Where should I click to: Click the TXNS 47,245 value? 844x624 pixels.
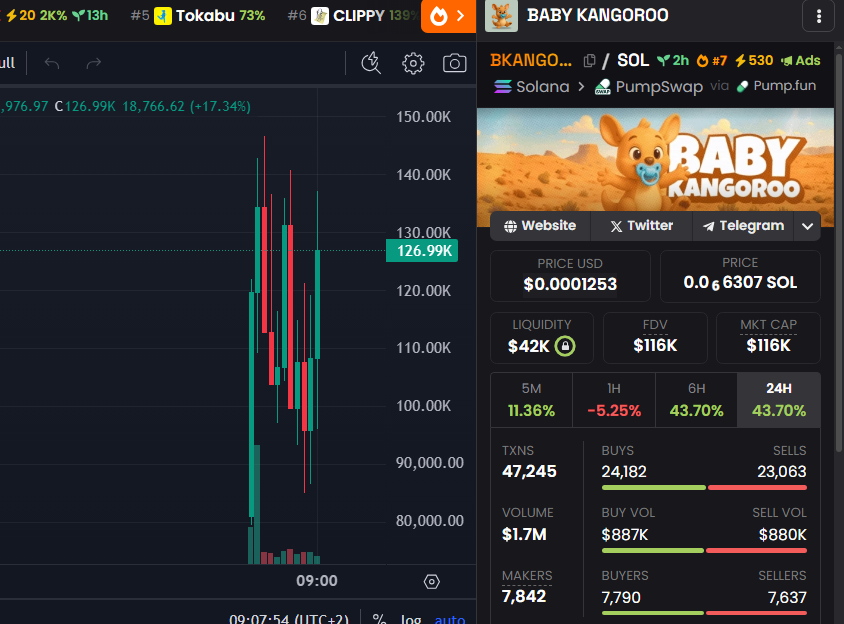click(529, 472)
